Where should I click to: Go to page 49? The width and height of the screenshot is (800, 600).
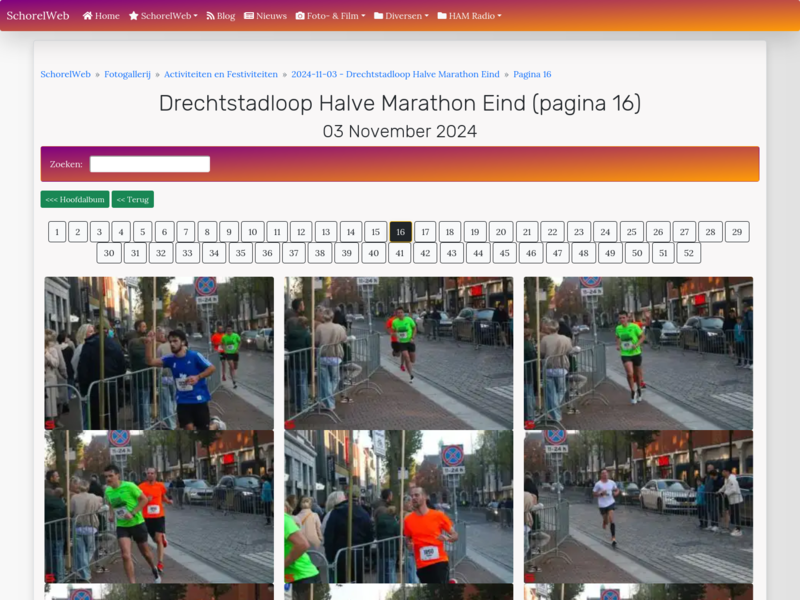coord(610,253)
